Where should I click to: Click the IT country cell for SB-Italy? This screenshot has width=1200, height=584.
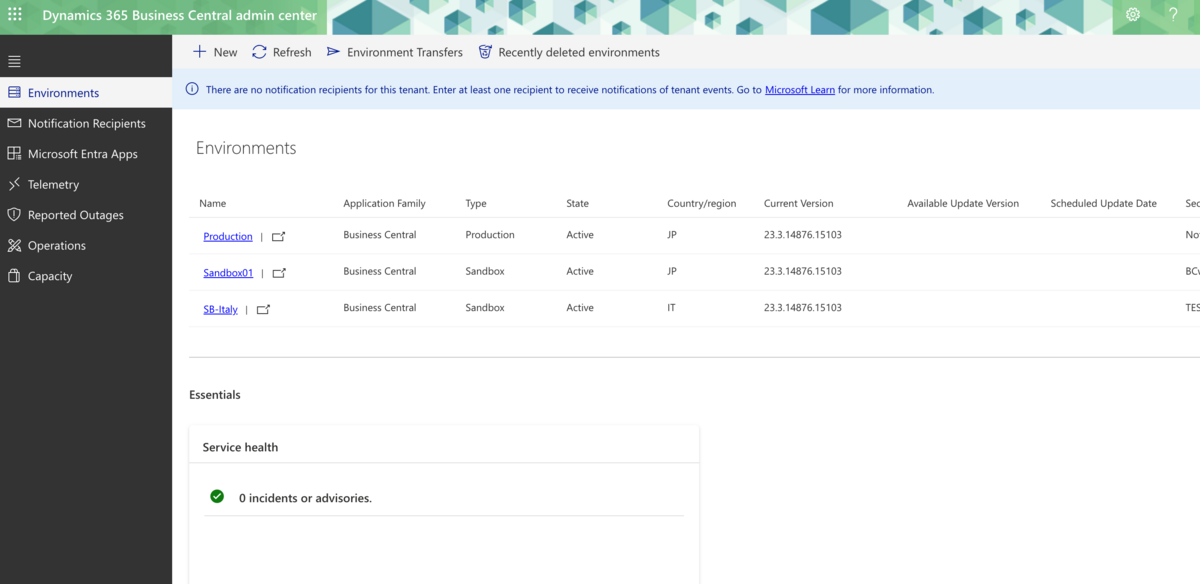click(x=671, y=308)
